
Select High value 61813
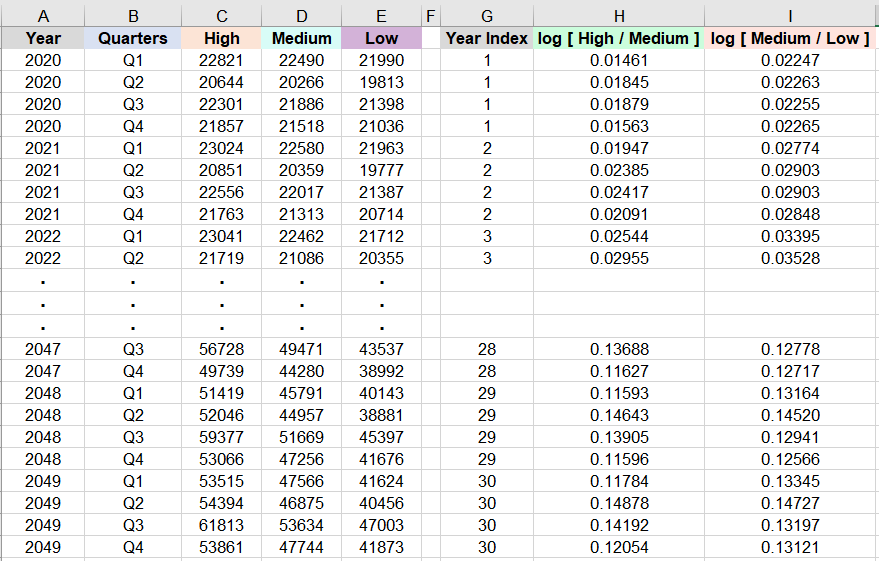click(221, 525)
